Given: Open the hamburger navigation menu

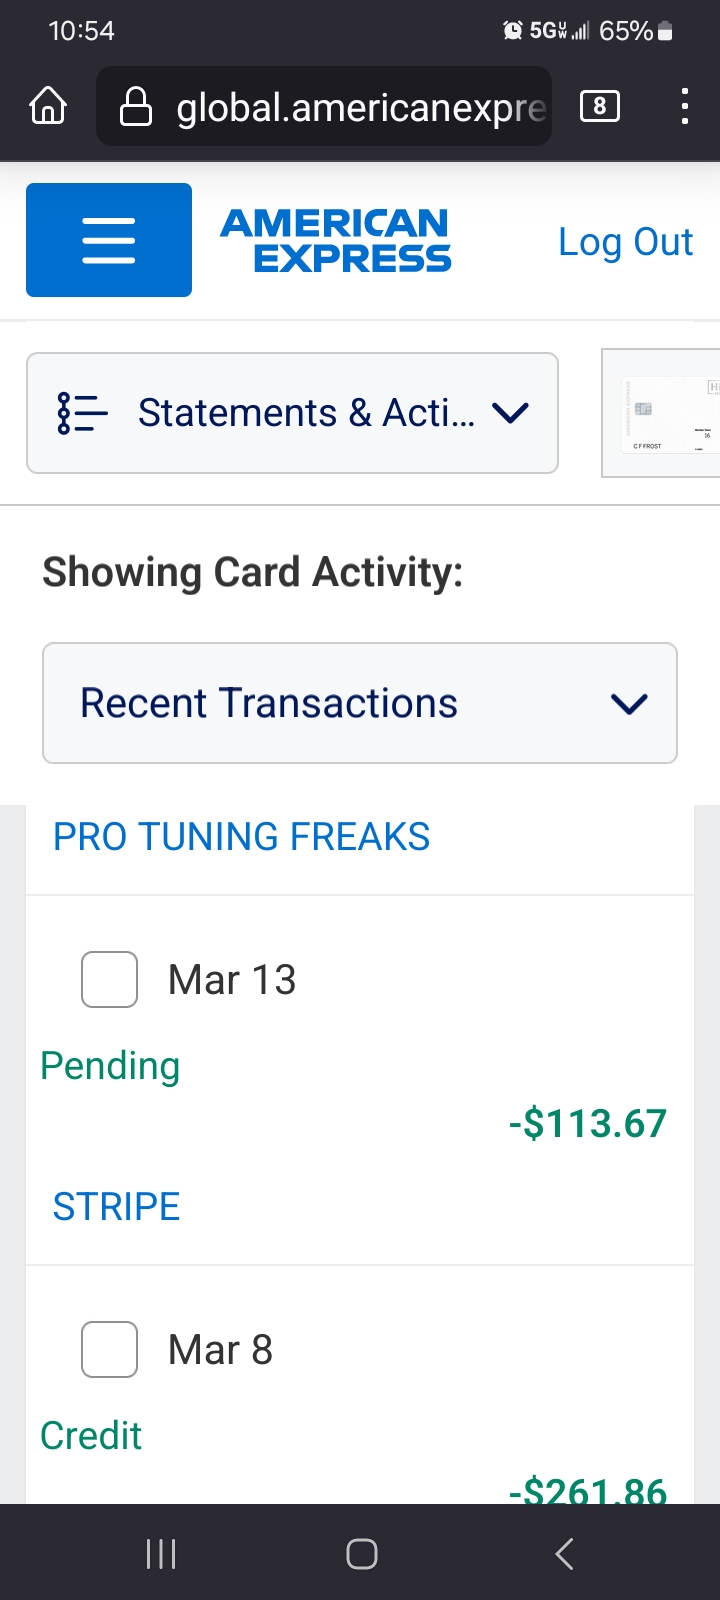Looking at the screenshot, I should click(109, 240).
